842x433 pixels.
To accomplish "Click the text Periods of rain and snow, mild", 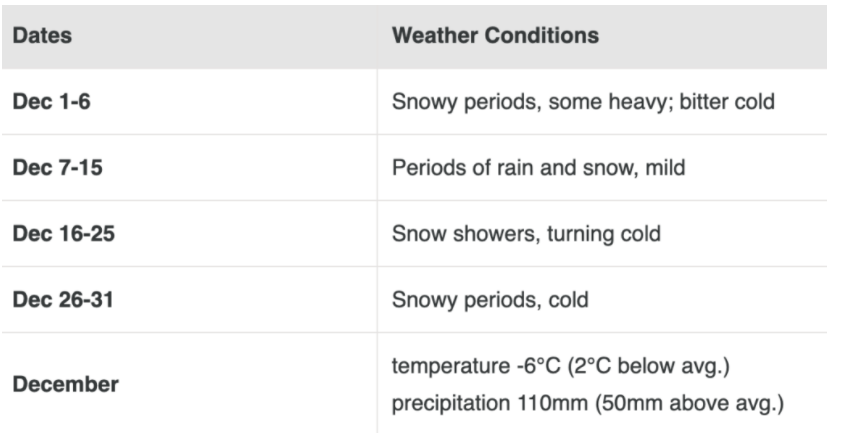I will pos(539,168).
